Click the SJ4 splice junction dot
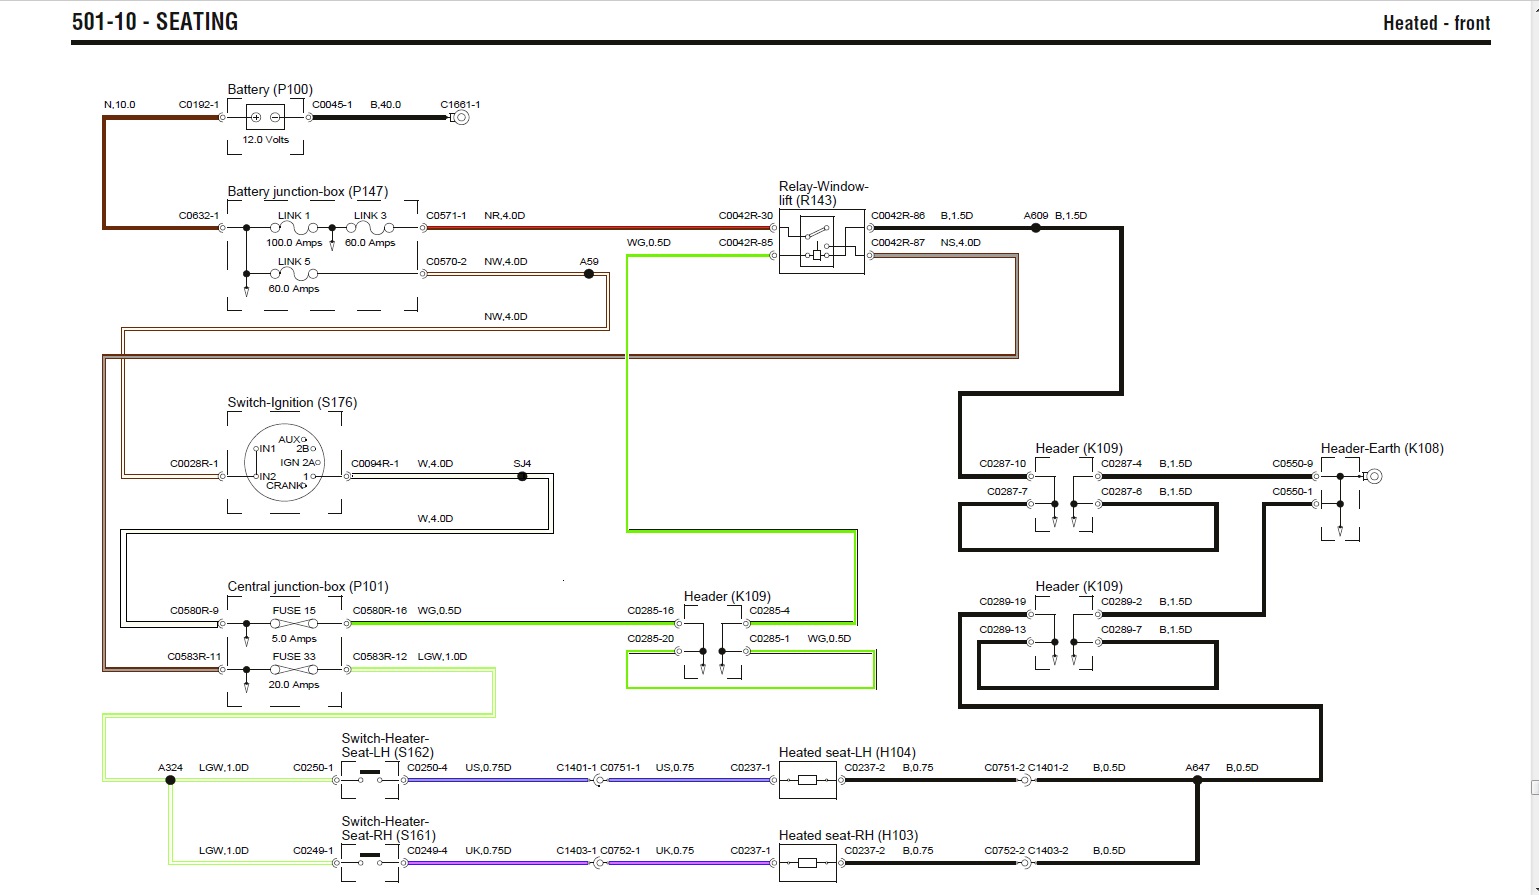This screenshot has width=1539, height=895. click(522, 477)
